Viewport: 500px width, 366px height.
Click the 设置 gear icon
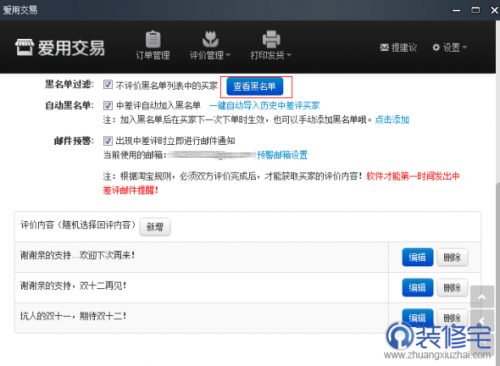[x=436, y=47]
